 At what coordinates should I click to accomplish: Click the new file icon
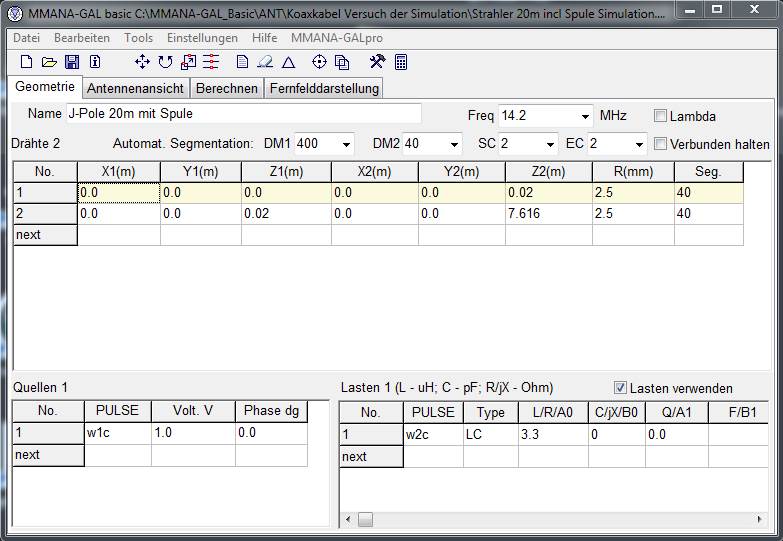(26, 62)
